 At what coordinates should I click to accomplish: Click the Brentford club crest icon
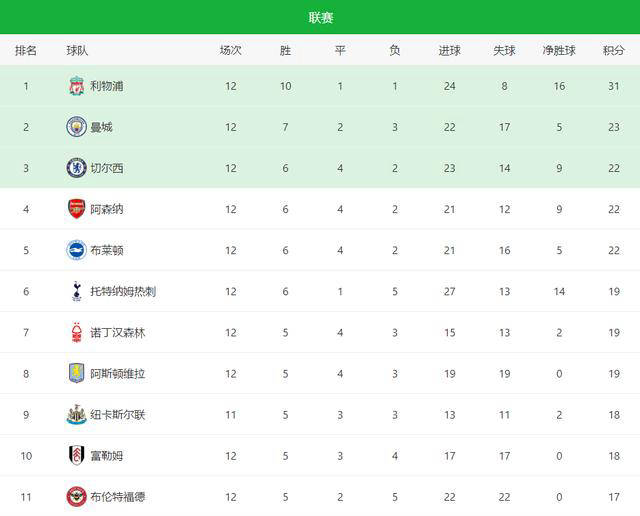point(76,496)
